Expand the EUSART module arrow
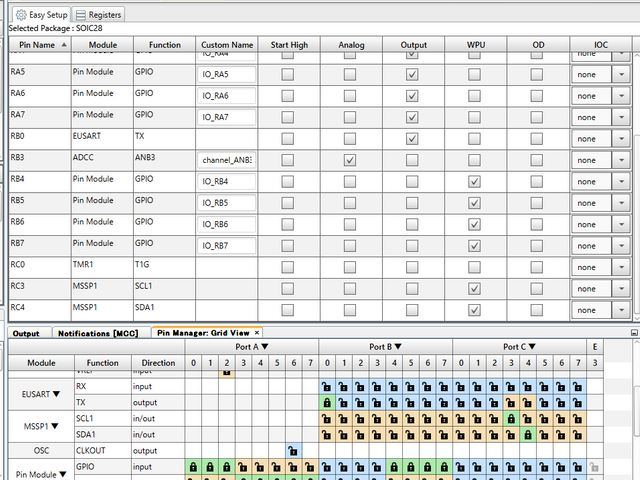 [x=57, y=394]
